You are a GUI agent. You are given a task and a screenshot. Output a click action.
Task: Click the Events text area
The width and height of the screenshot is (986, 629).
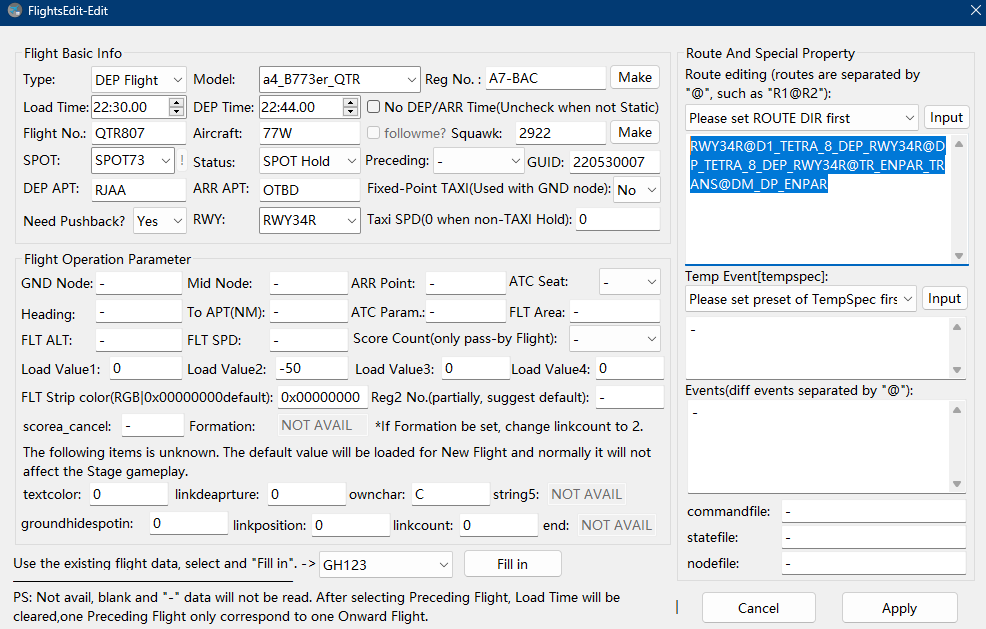tap(817, 447)
